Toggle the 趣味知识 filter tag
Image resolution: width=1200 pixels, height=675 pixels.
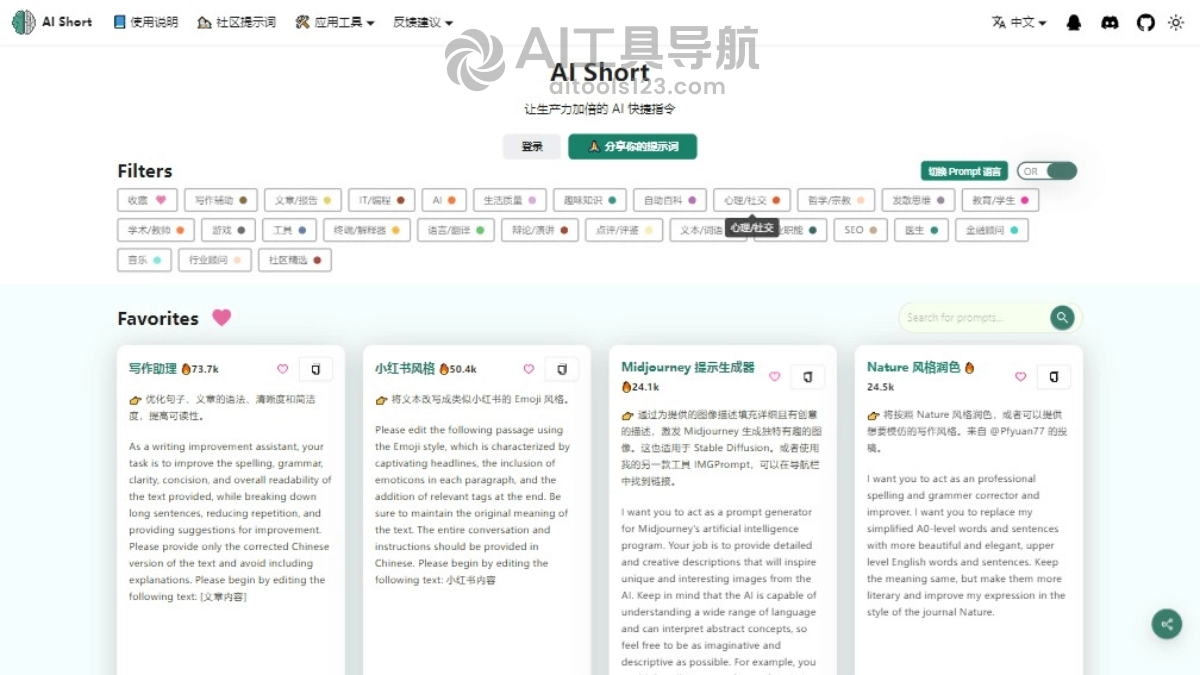(x=590, y=200)
